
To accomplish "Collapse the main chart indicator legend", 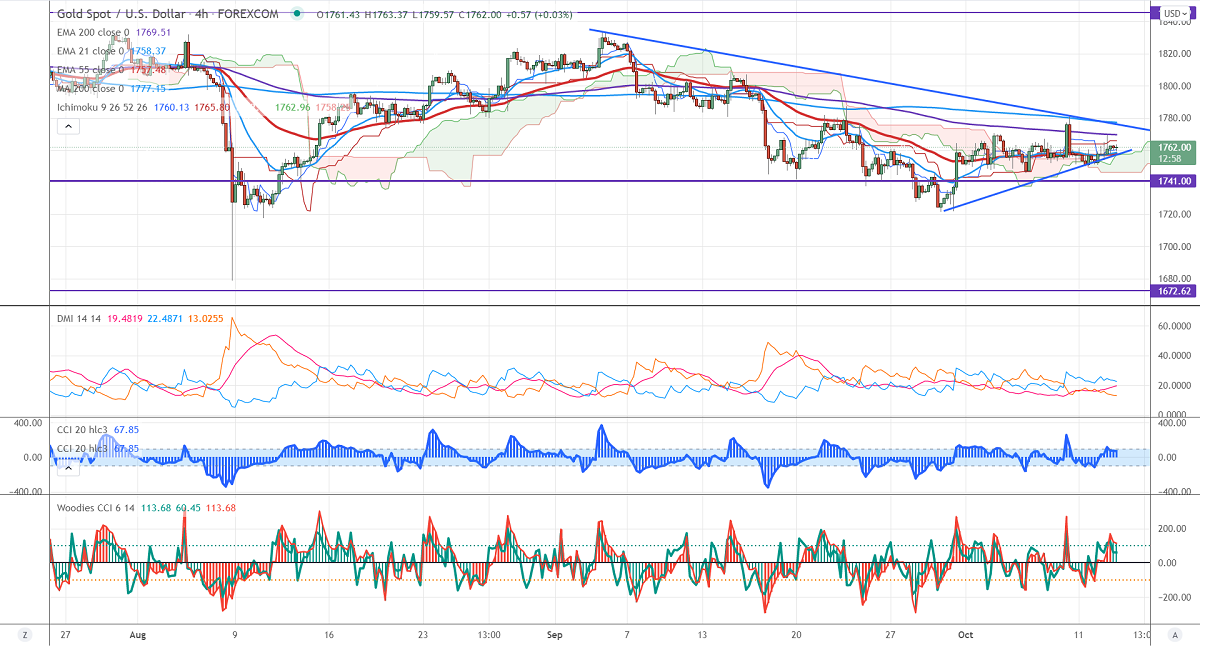I will (x=68, y=126).
